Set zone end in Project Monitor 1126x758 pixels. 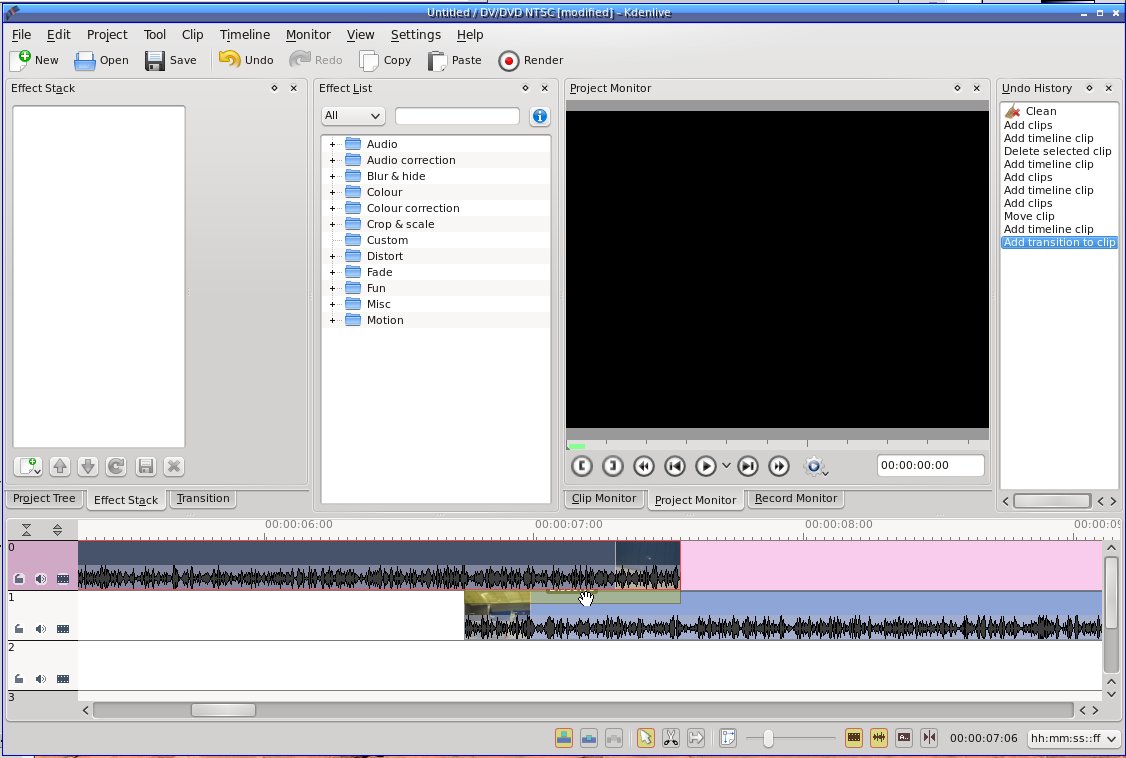613,466
